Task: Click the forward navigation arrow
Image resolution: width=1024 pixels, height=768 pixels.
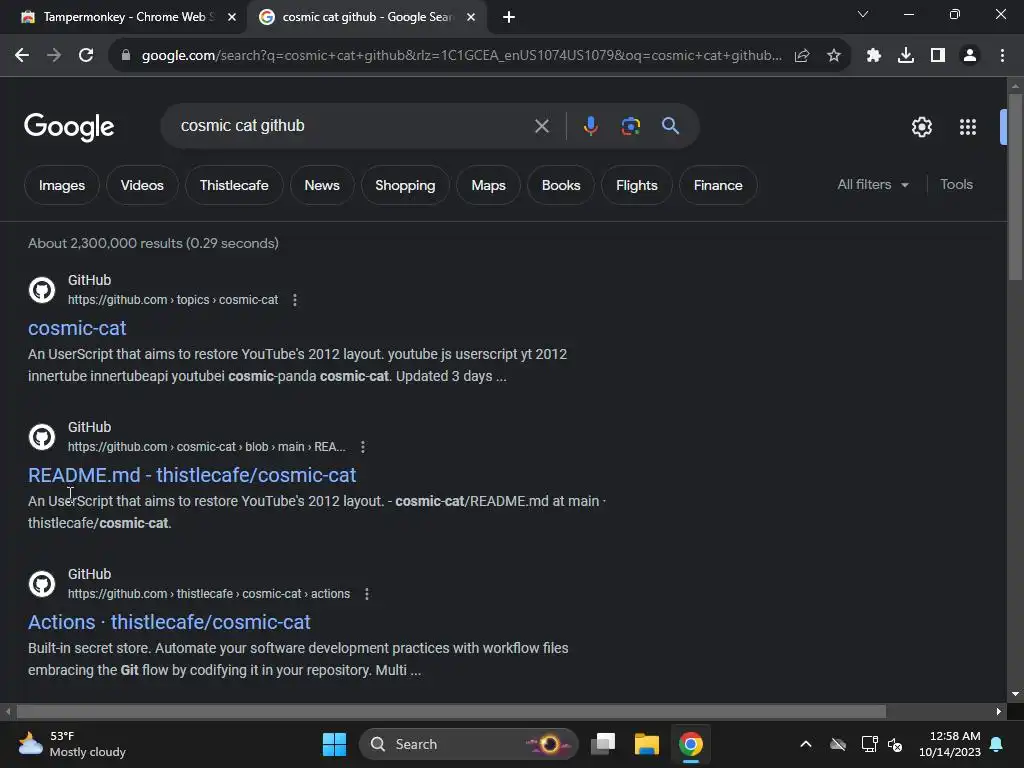Action: pyautogui.click(x=54, y=56)
